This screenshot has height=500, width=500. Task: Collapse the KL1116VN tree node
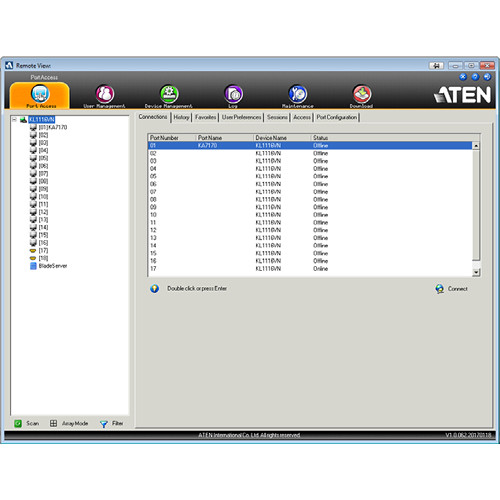click(x=14, y=119)
